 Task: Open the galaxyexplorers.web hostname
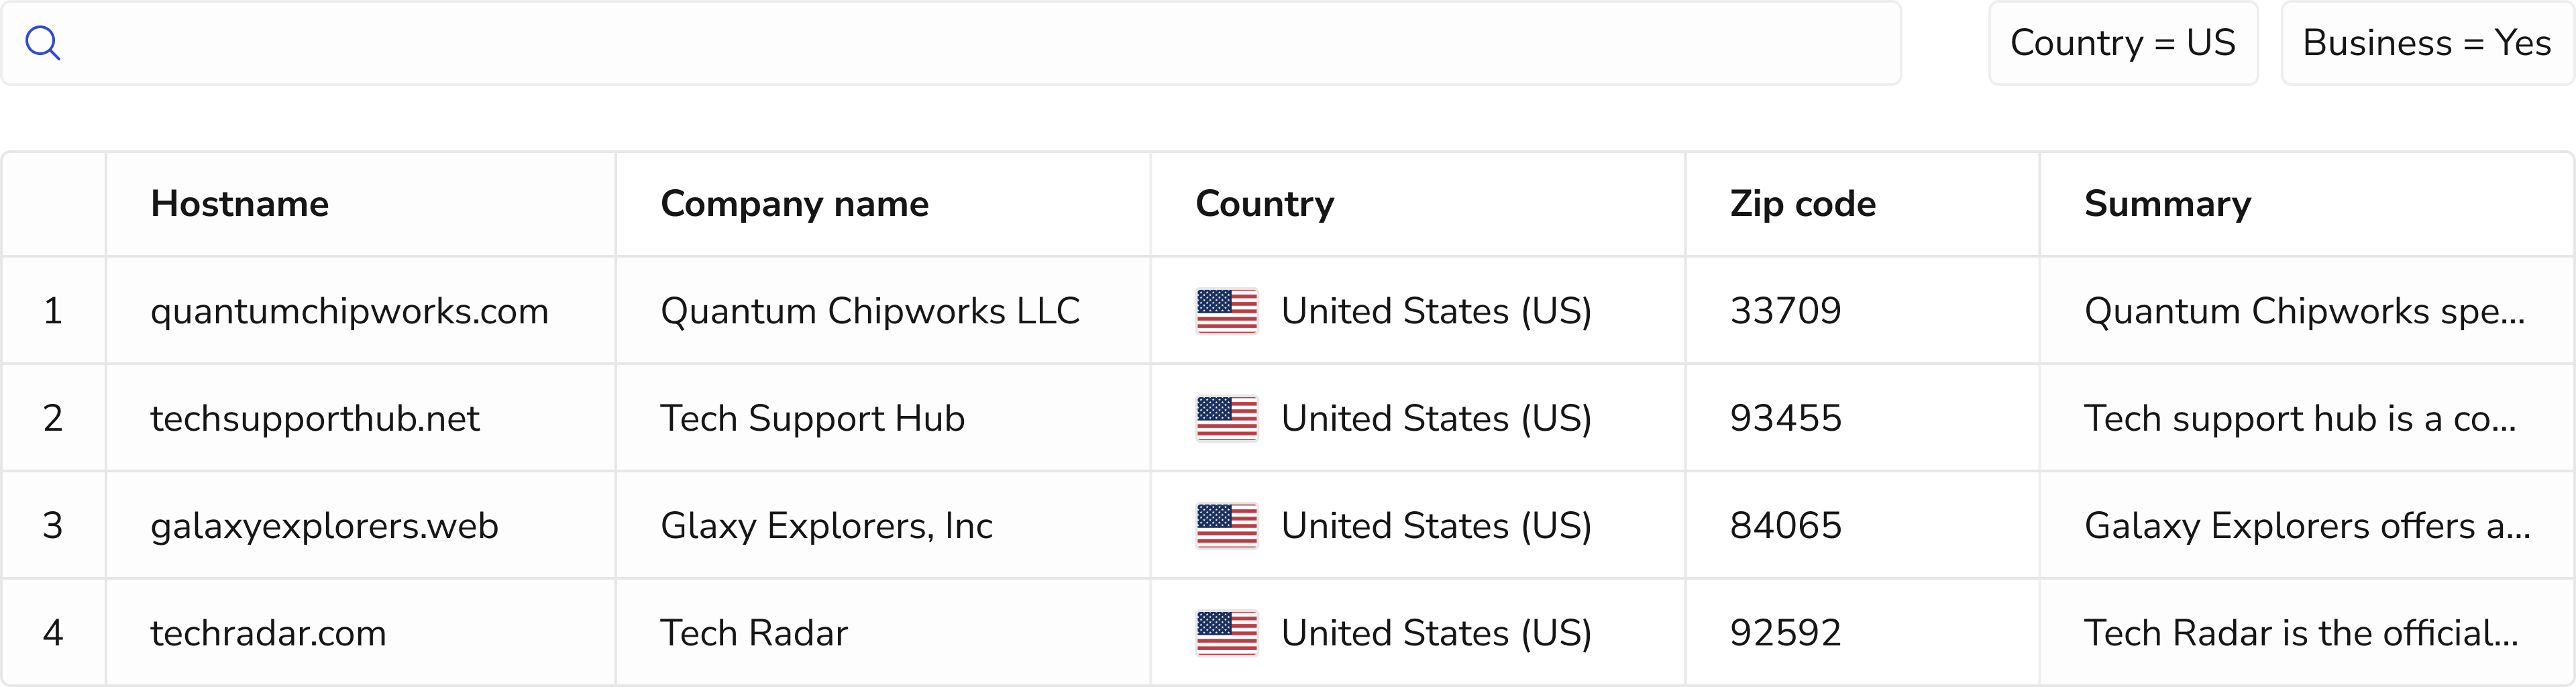pos(324,526)
